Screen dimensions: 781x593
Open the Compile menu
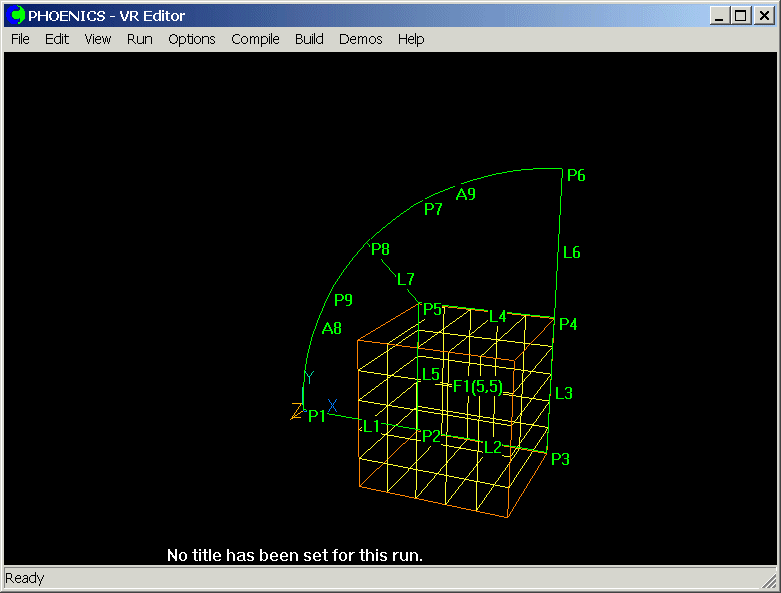255,39
